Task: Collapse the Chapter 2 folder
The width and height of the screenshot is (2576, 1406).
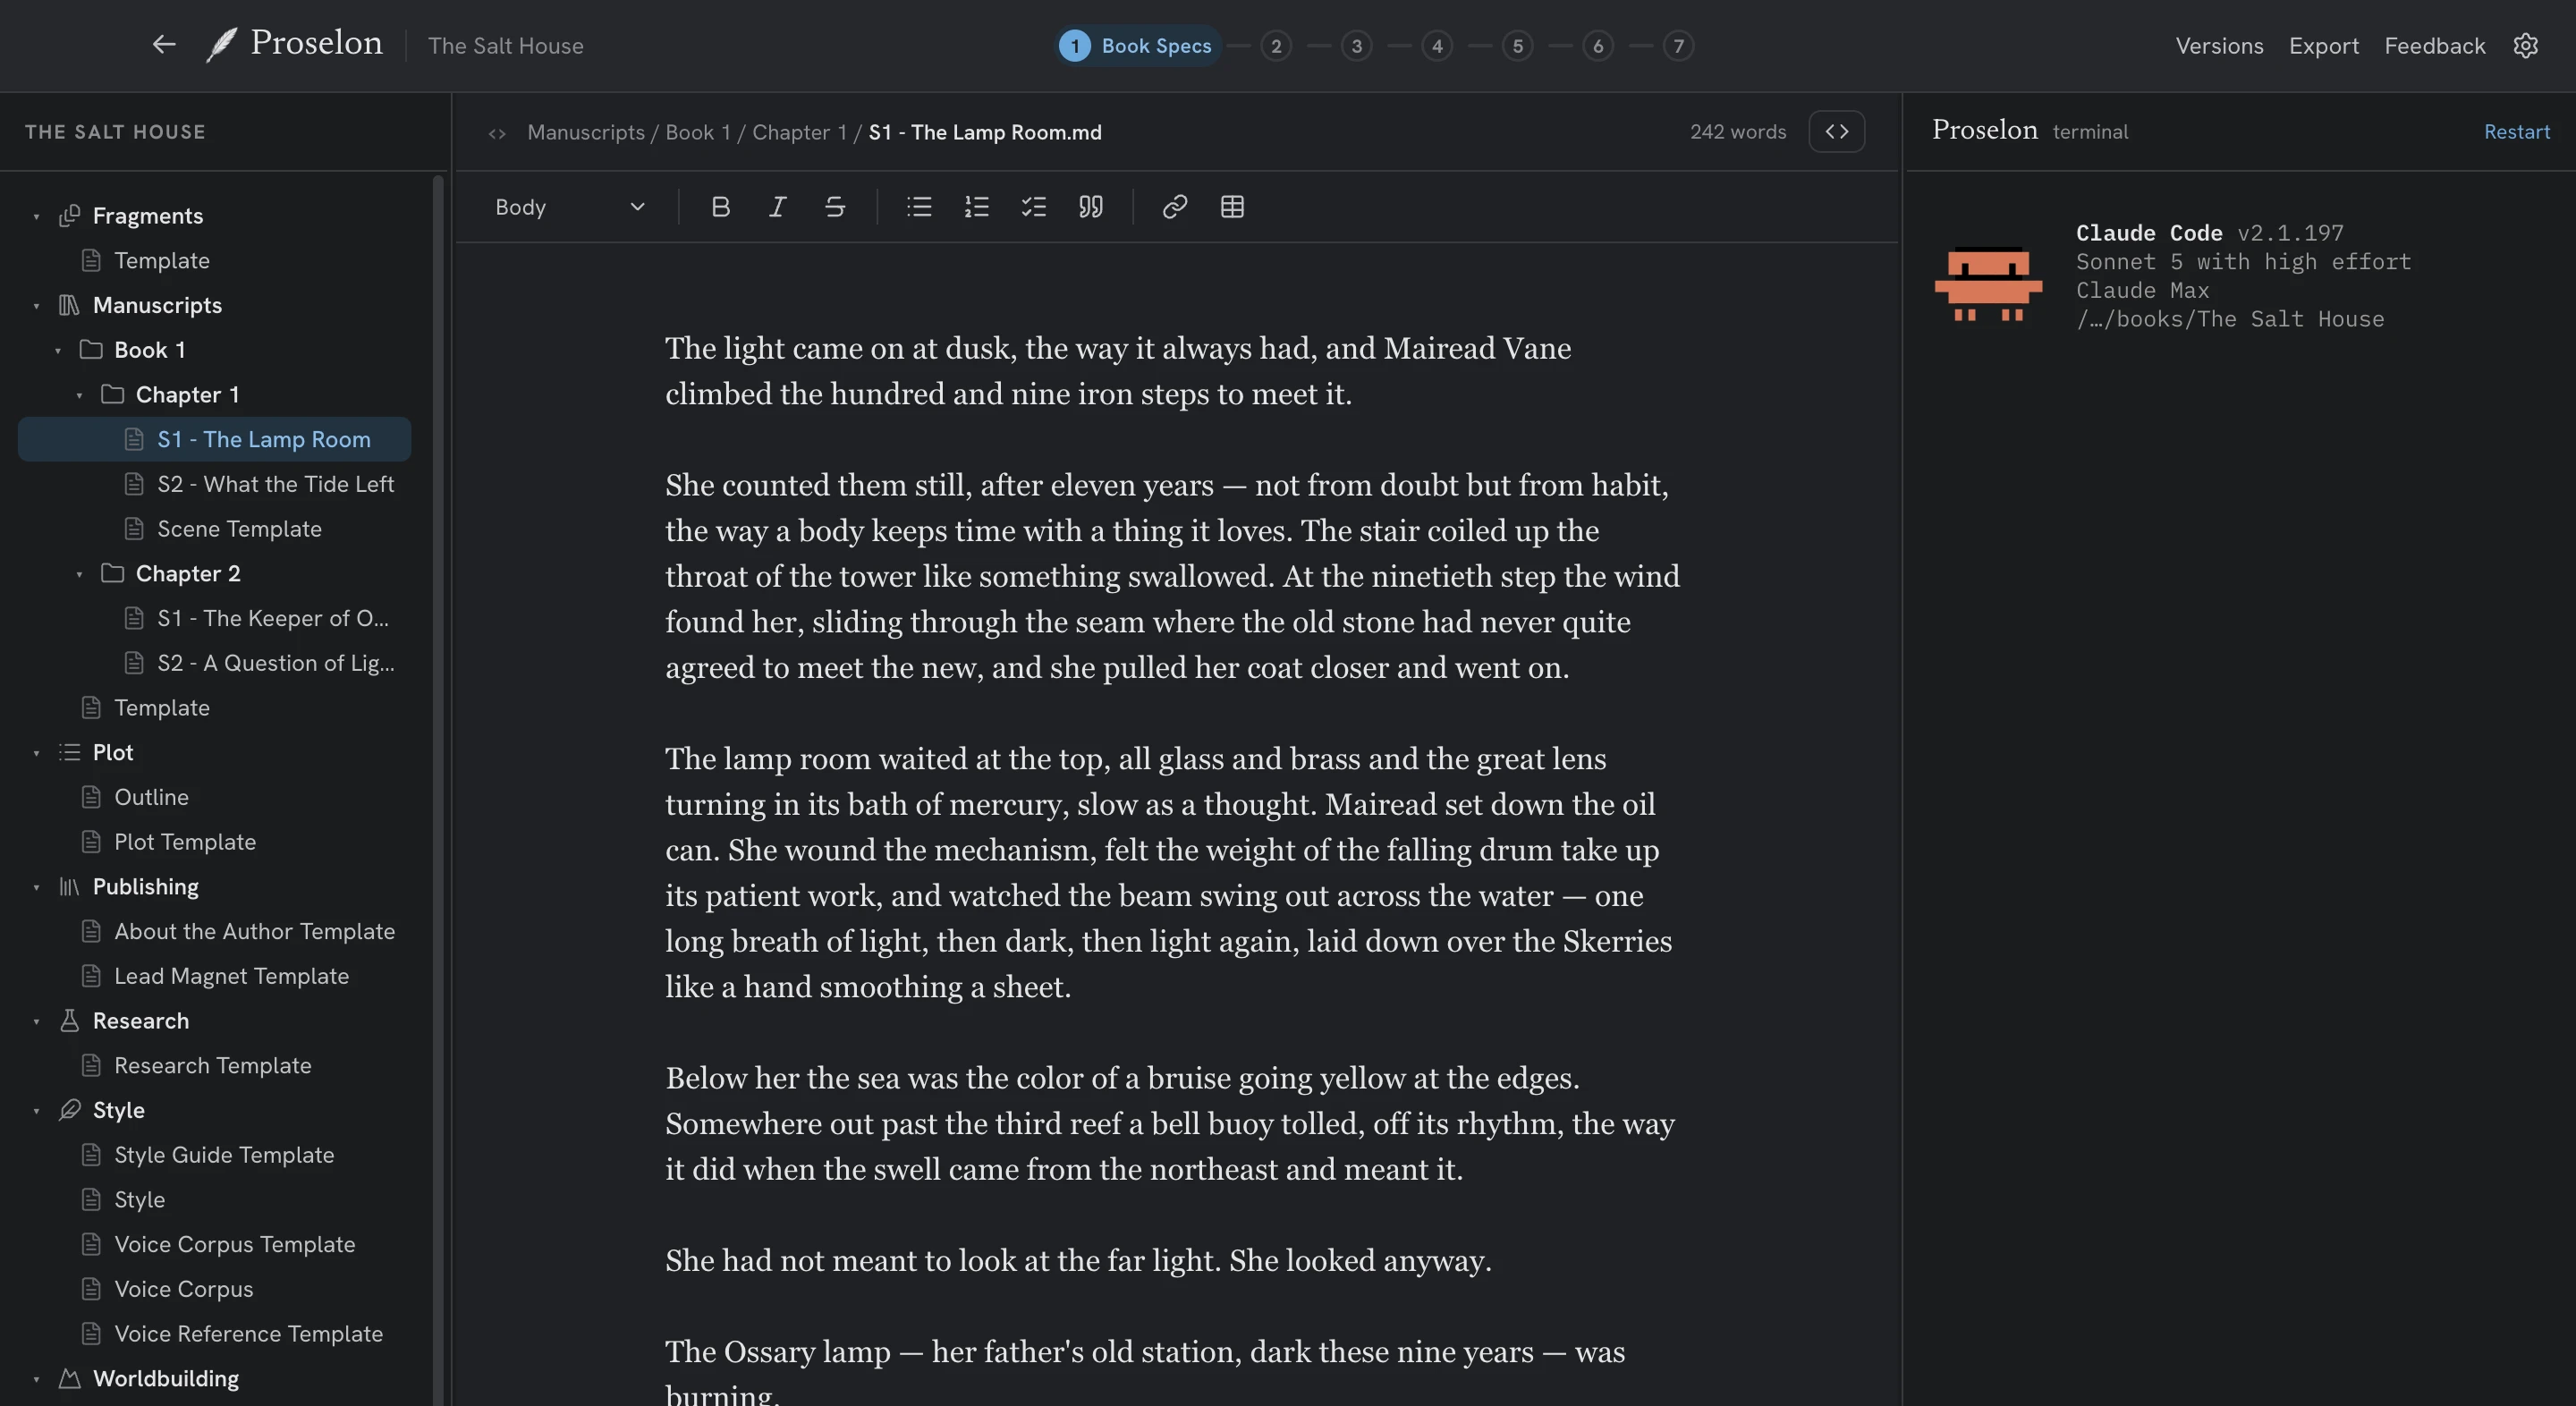Action: [79, 575]
